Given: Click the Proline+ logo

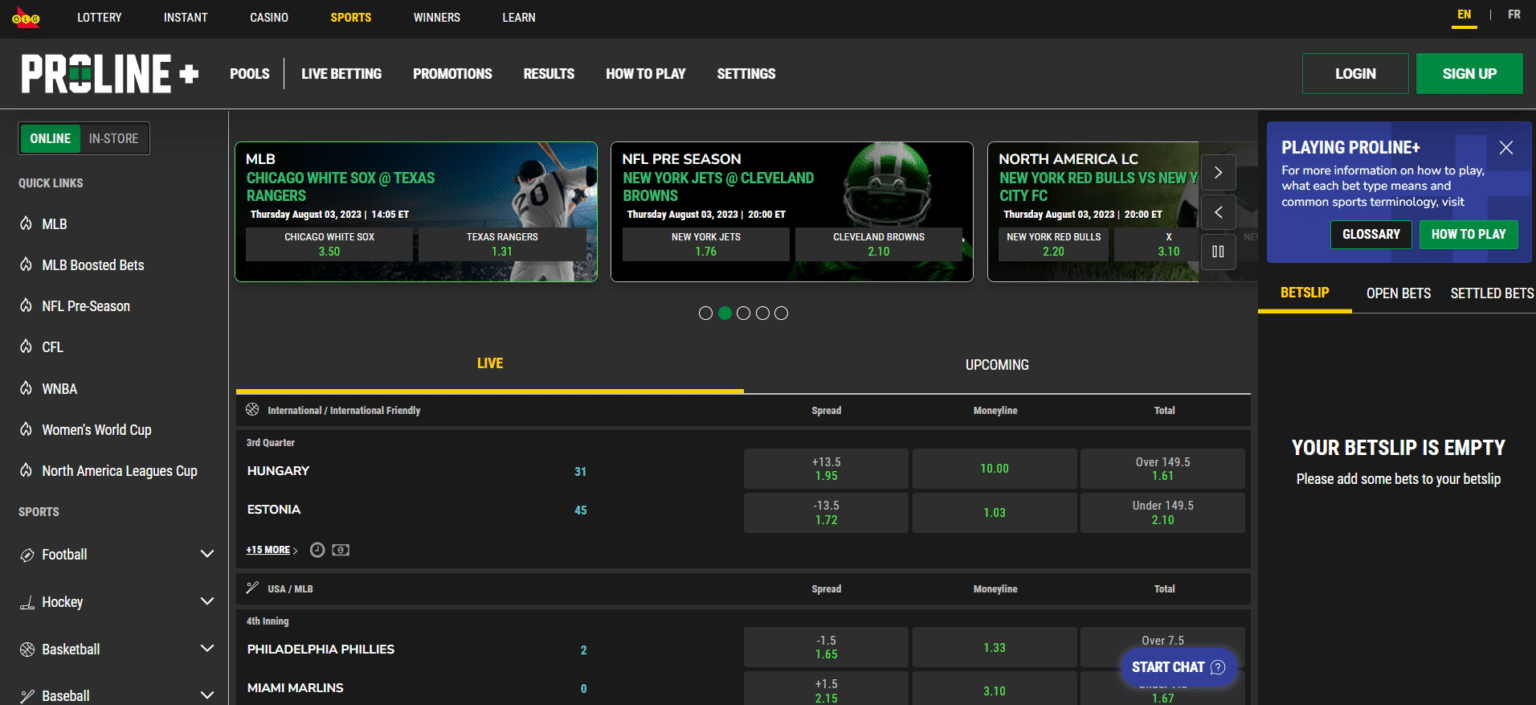Looking at the screenshot, I should [x=108, y=73].
